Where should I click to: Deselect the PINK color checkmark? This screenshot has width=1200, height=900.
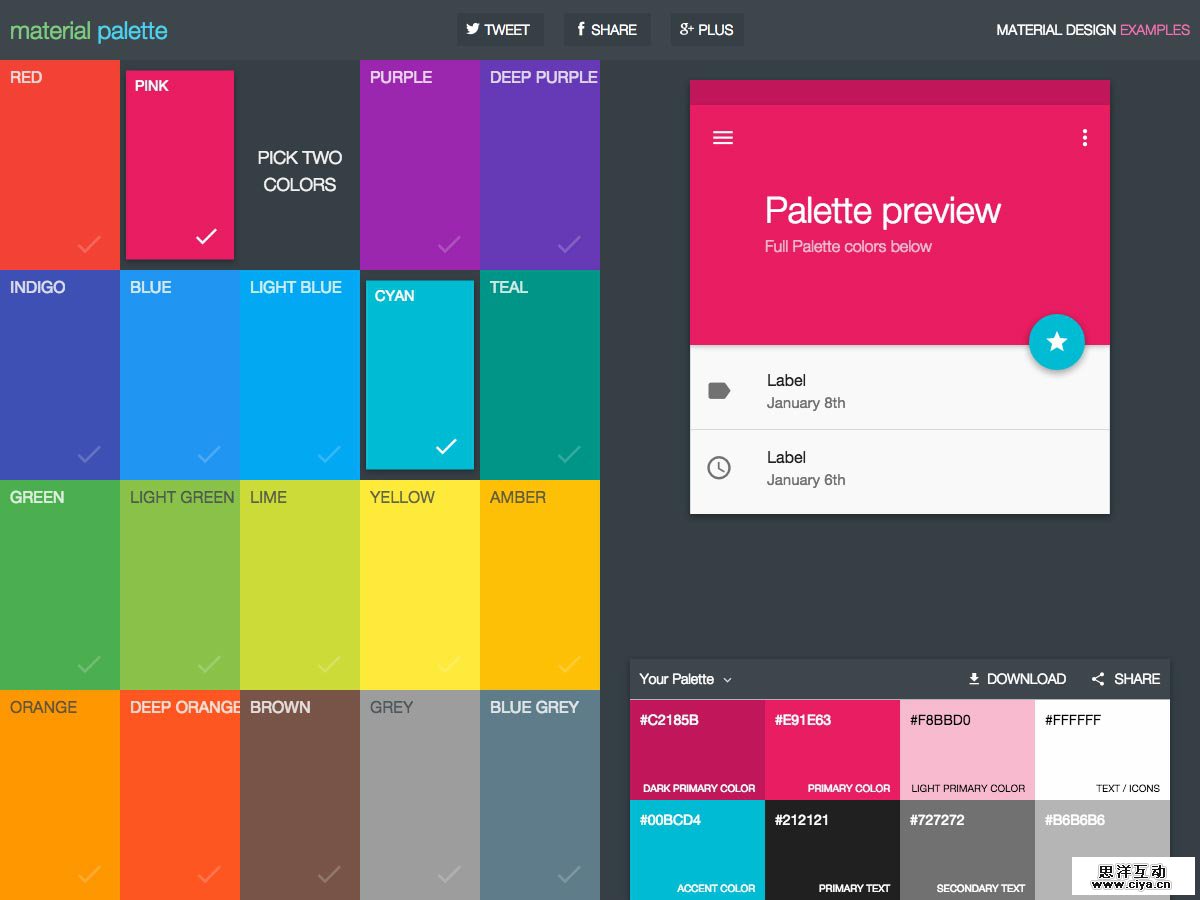[207, 236]
